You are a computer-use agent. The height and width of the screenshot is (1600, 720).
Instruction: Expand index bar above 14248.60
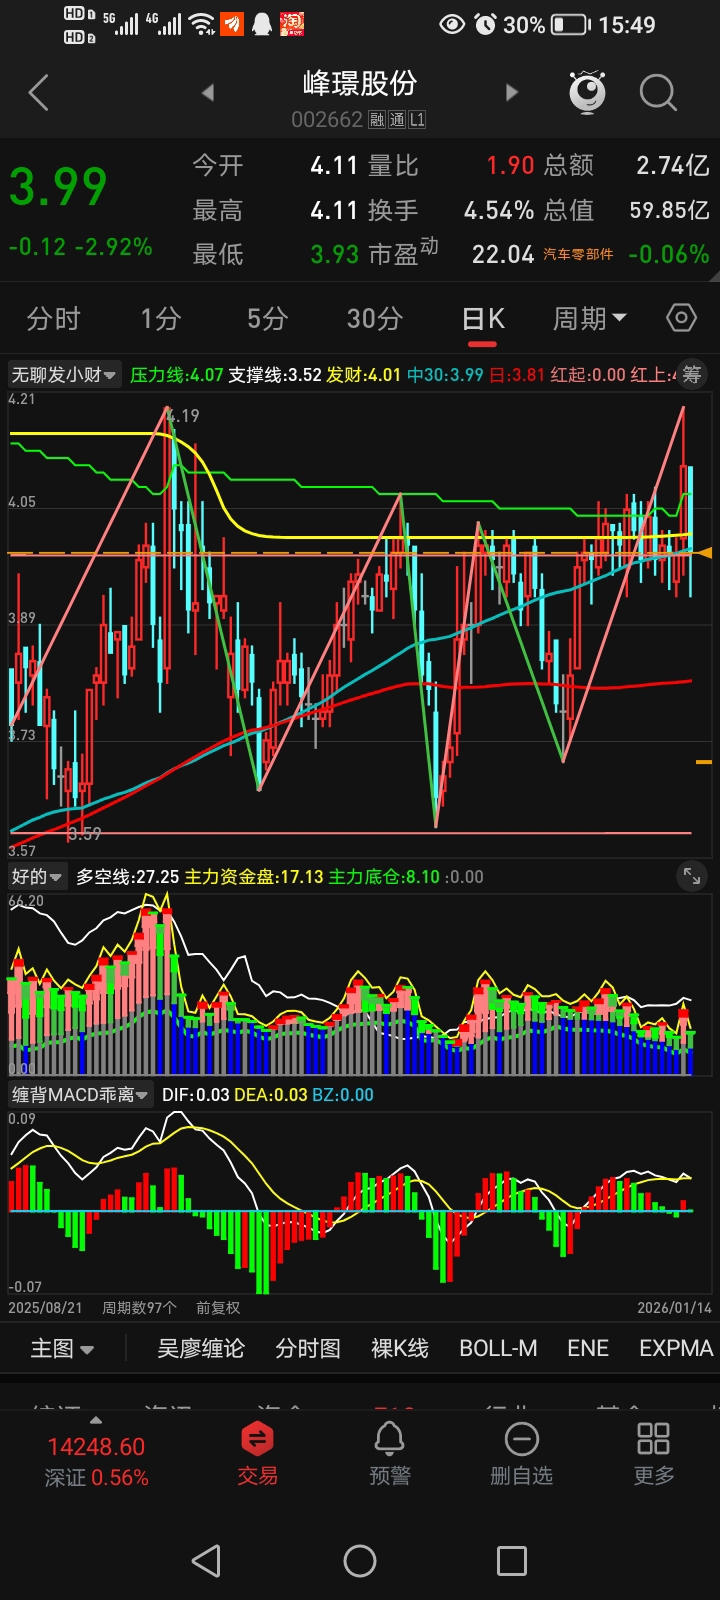(96, 1420)
